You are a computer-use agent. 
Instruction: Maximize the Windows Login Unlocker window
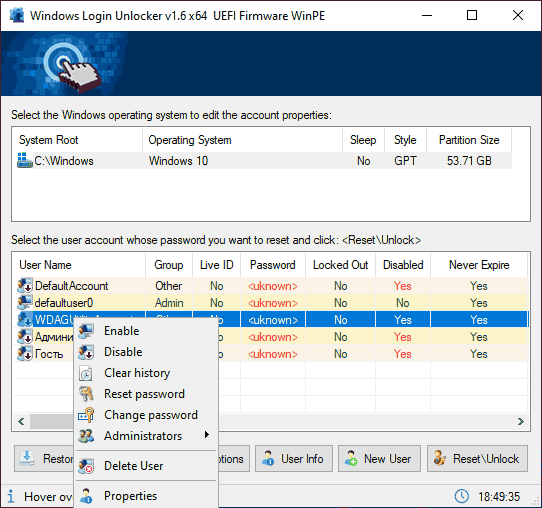472,16
